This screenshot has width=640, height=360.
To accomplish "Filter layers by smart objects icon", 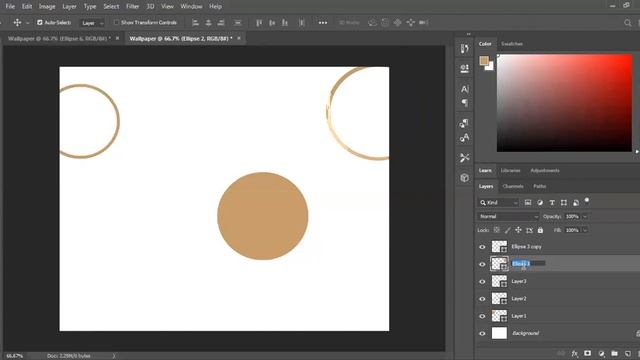I will 576,202.
